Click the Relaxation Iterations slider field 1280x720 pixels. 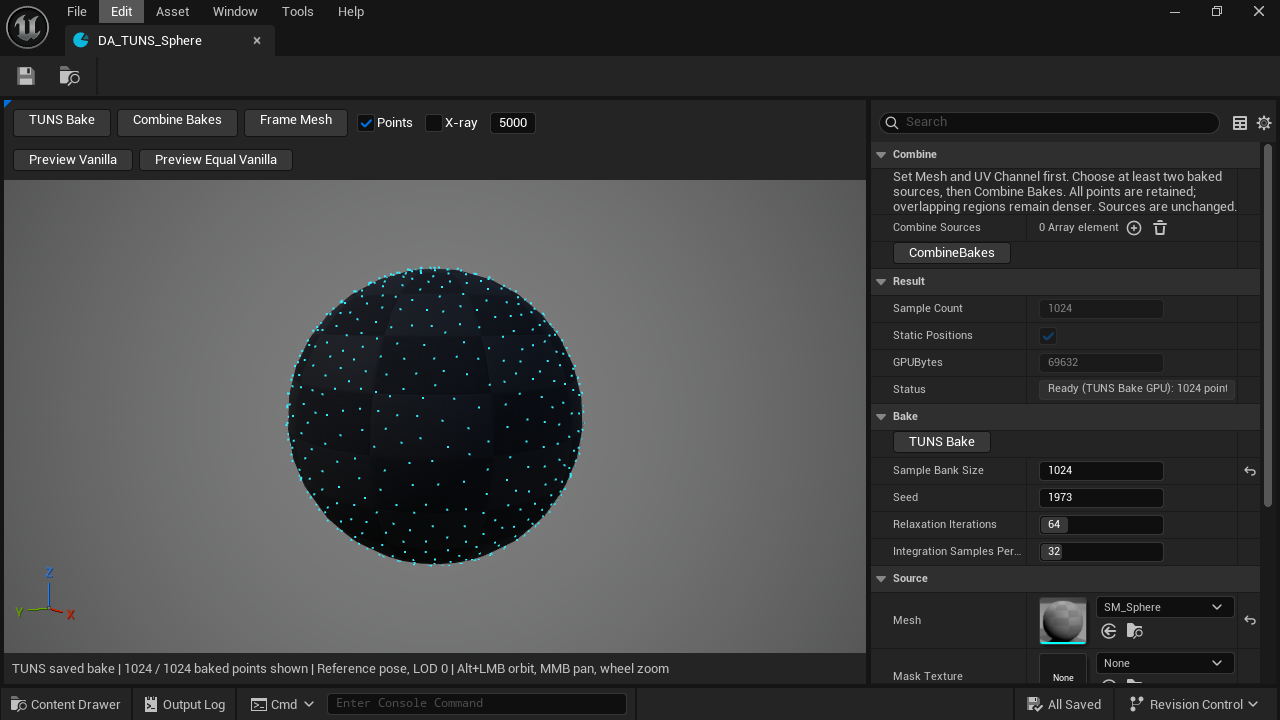[x=1101, y=525]
